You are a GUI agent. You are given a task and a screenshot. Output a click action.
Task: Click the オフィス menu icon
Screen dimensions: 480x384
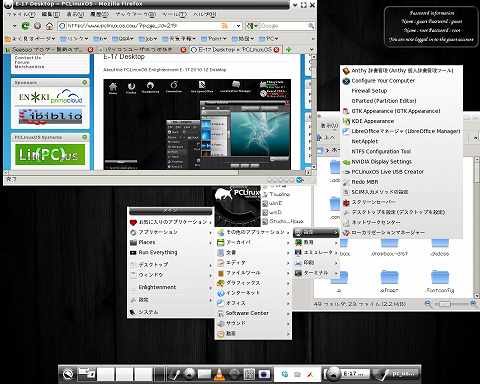coord(220,303)
